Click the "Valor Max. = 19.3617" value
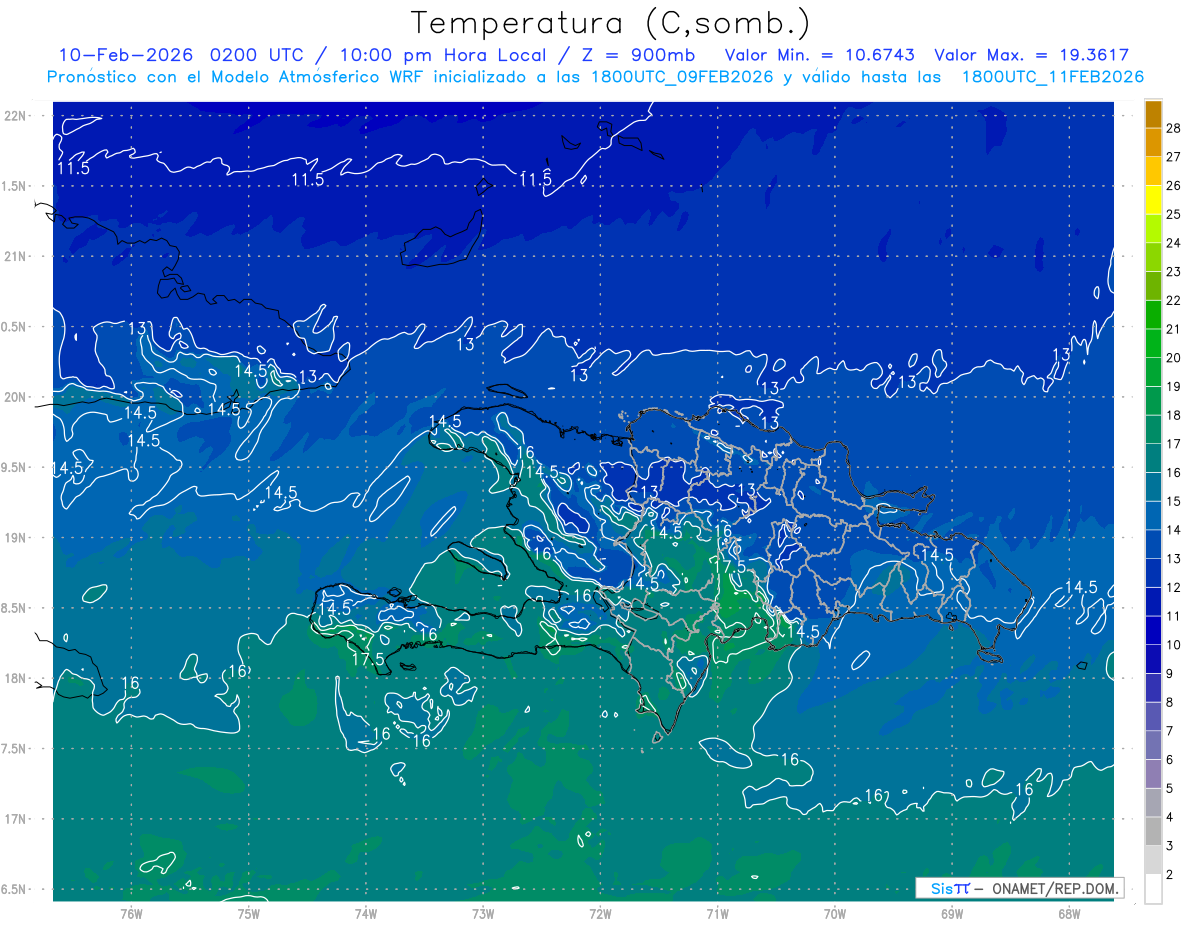The image size is (1200, 927). (x=1032, y=55)
